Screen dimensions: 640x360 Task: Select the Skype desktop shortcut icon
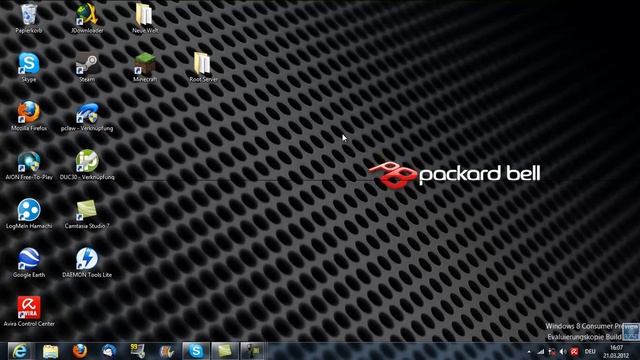[x=29, y=67]
